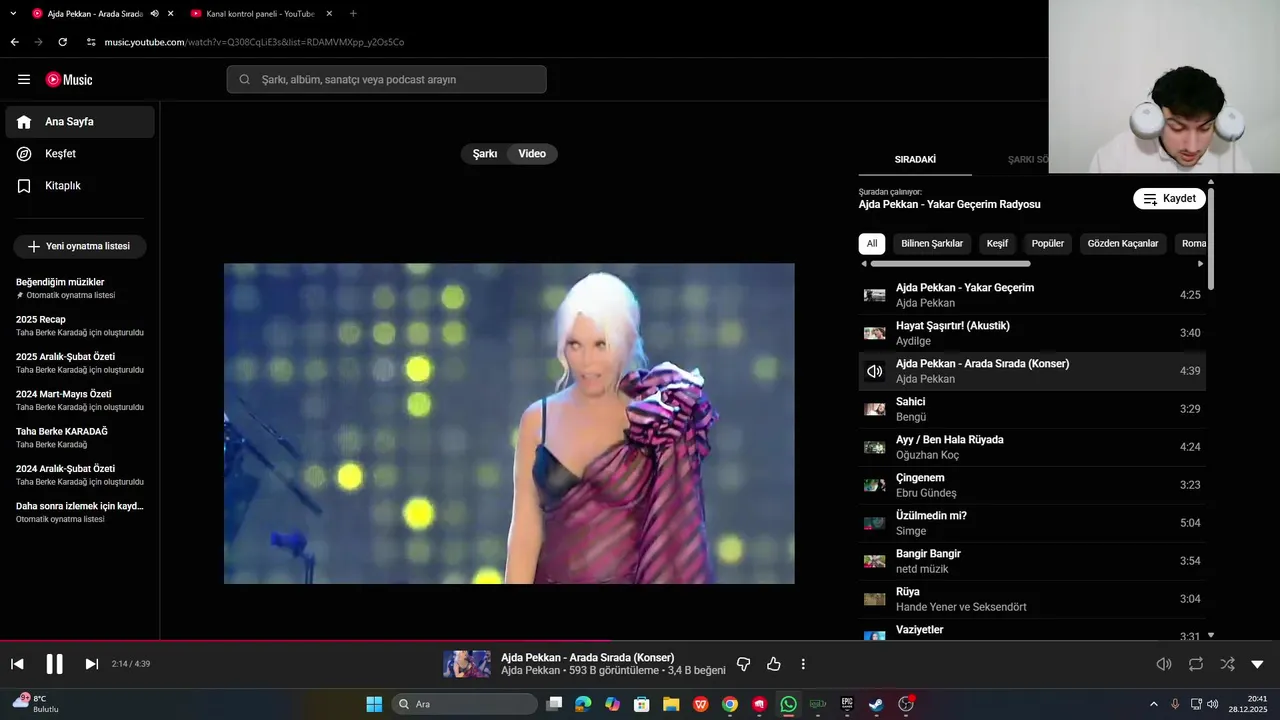The height and width of the screenshot is (720, 1280).
Task: Open Daha sonra izlemek için kaydedilenler playlist
Action: click(x=80, y=512)
